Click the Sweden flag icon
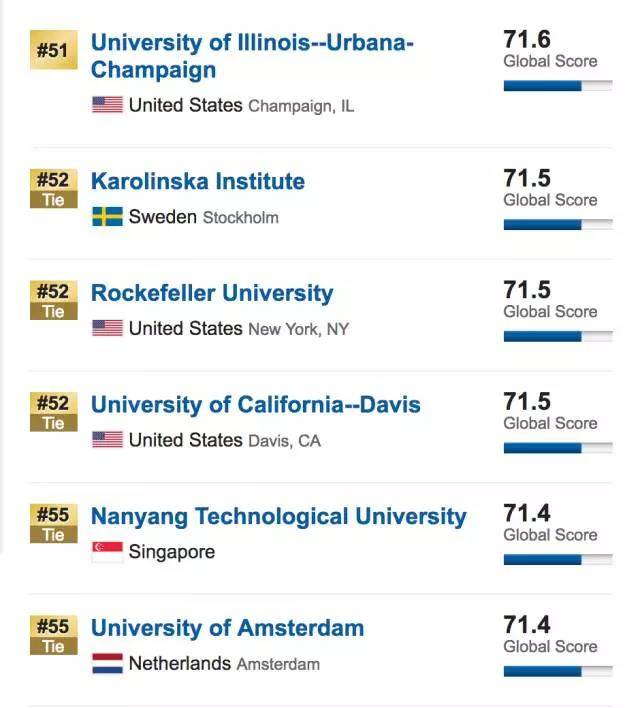Image resolution: width=640 pixels, height=708 pixels. (107, 217)
